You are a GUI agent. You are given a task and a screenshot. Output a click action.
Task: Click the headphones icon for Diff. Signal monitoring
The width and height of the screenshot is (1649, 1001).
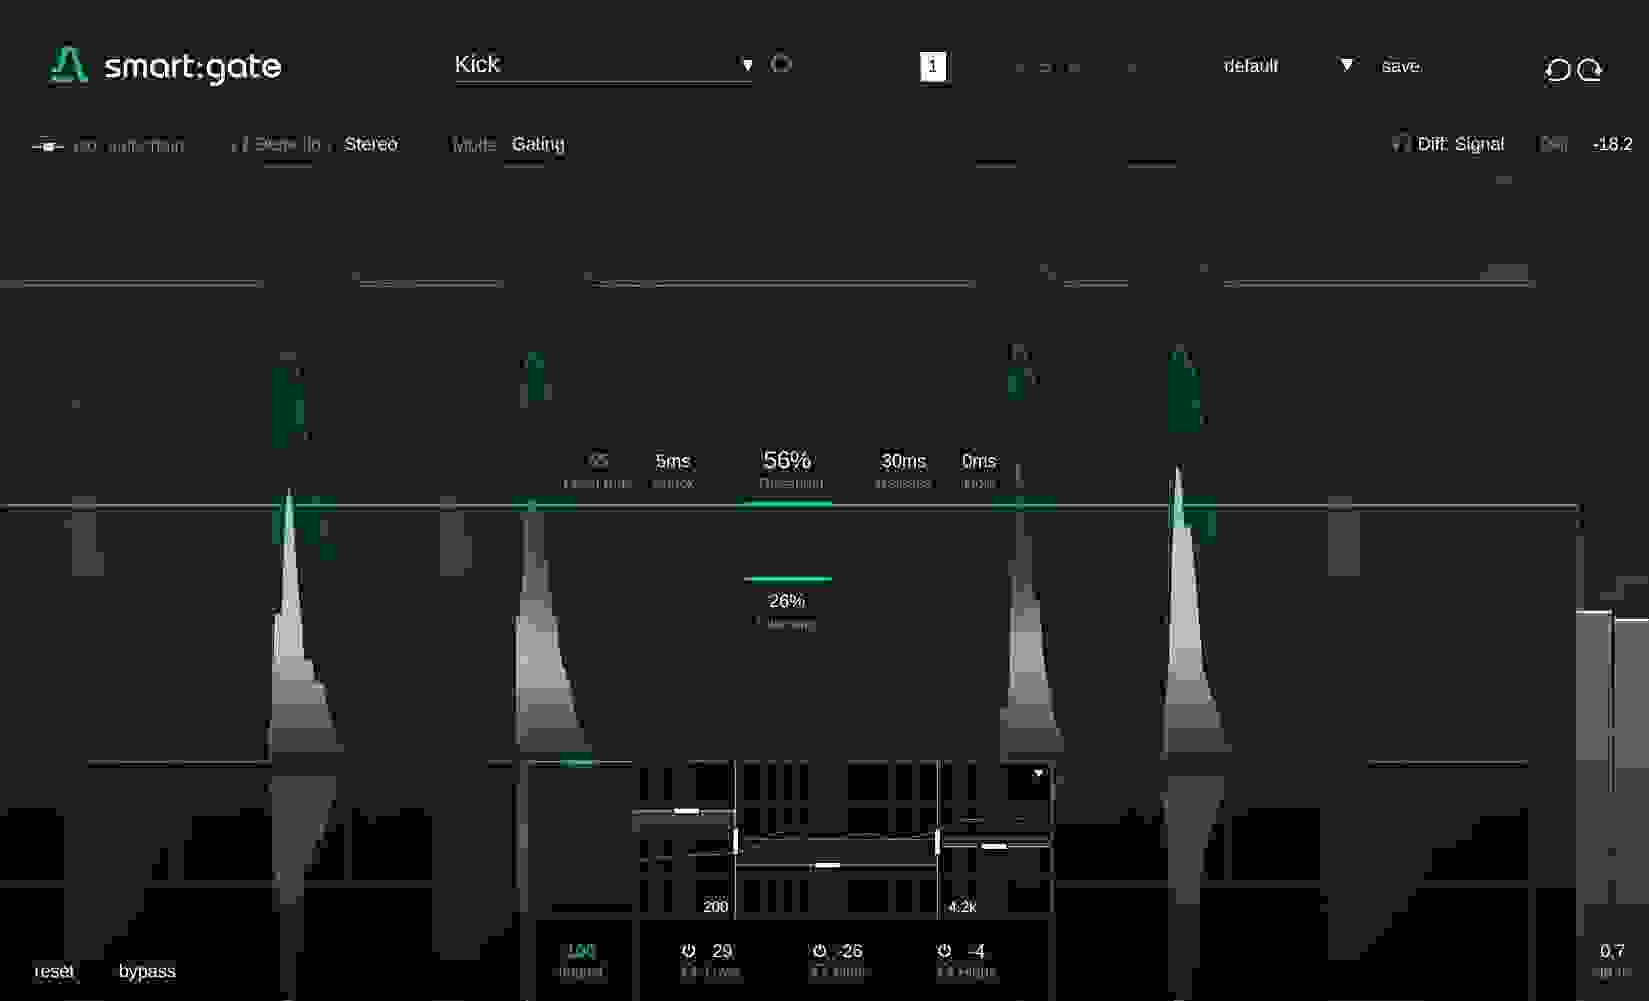1400,143
